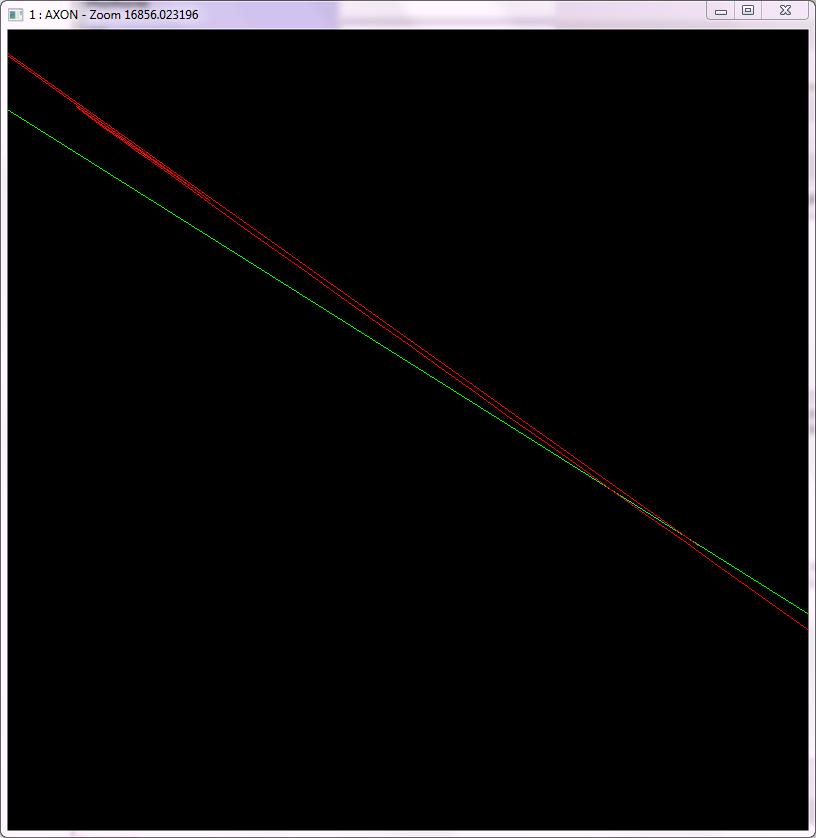Click empty black area in lower-left canvas
Screen dimensions: 816x838
pyautogui.click(x=200, y=650)
